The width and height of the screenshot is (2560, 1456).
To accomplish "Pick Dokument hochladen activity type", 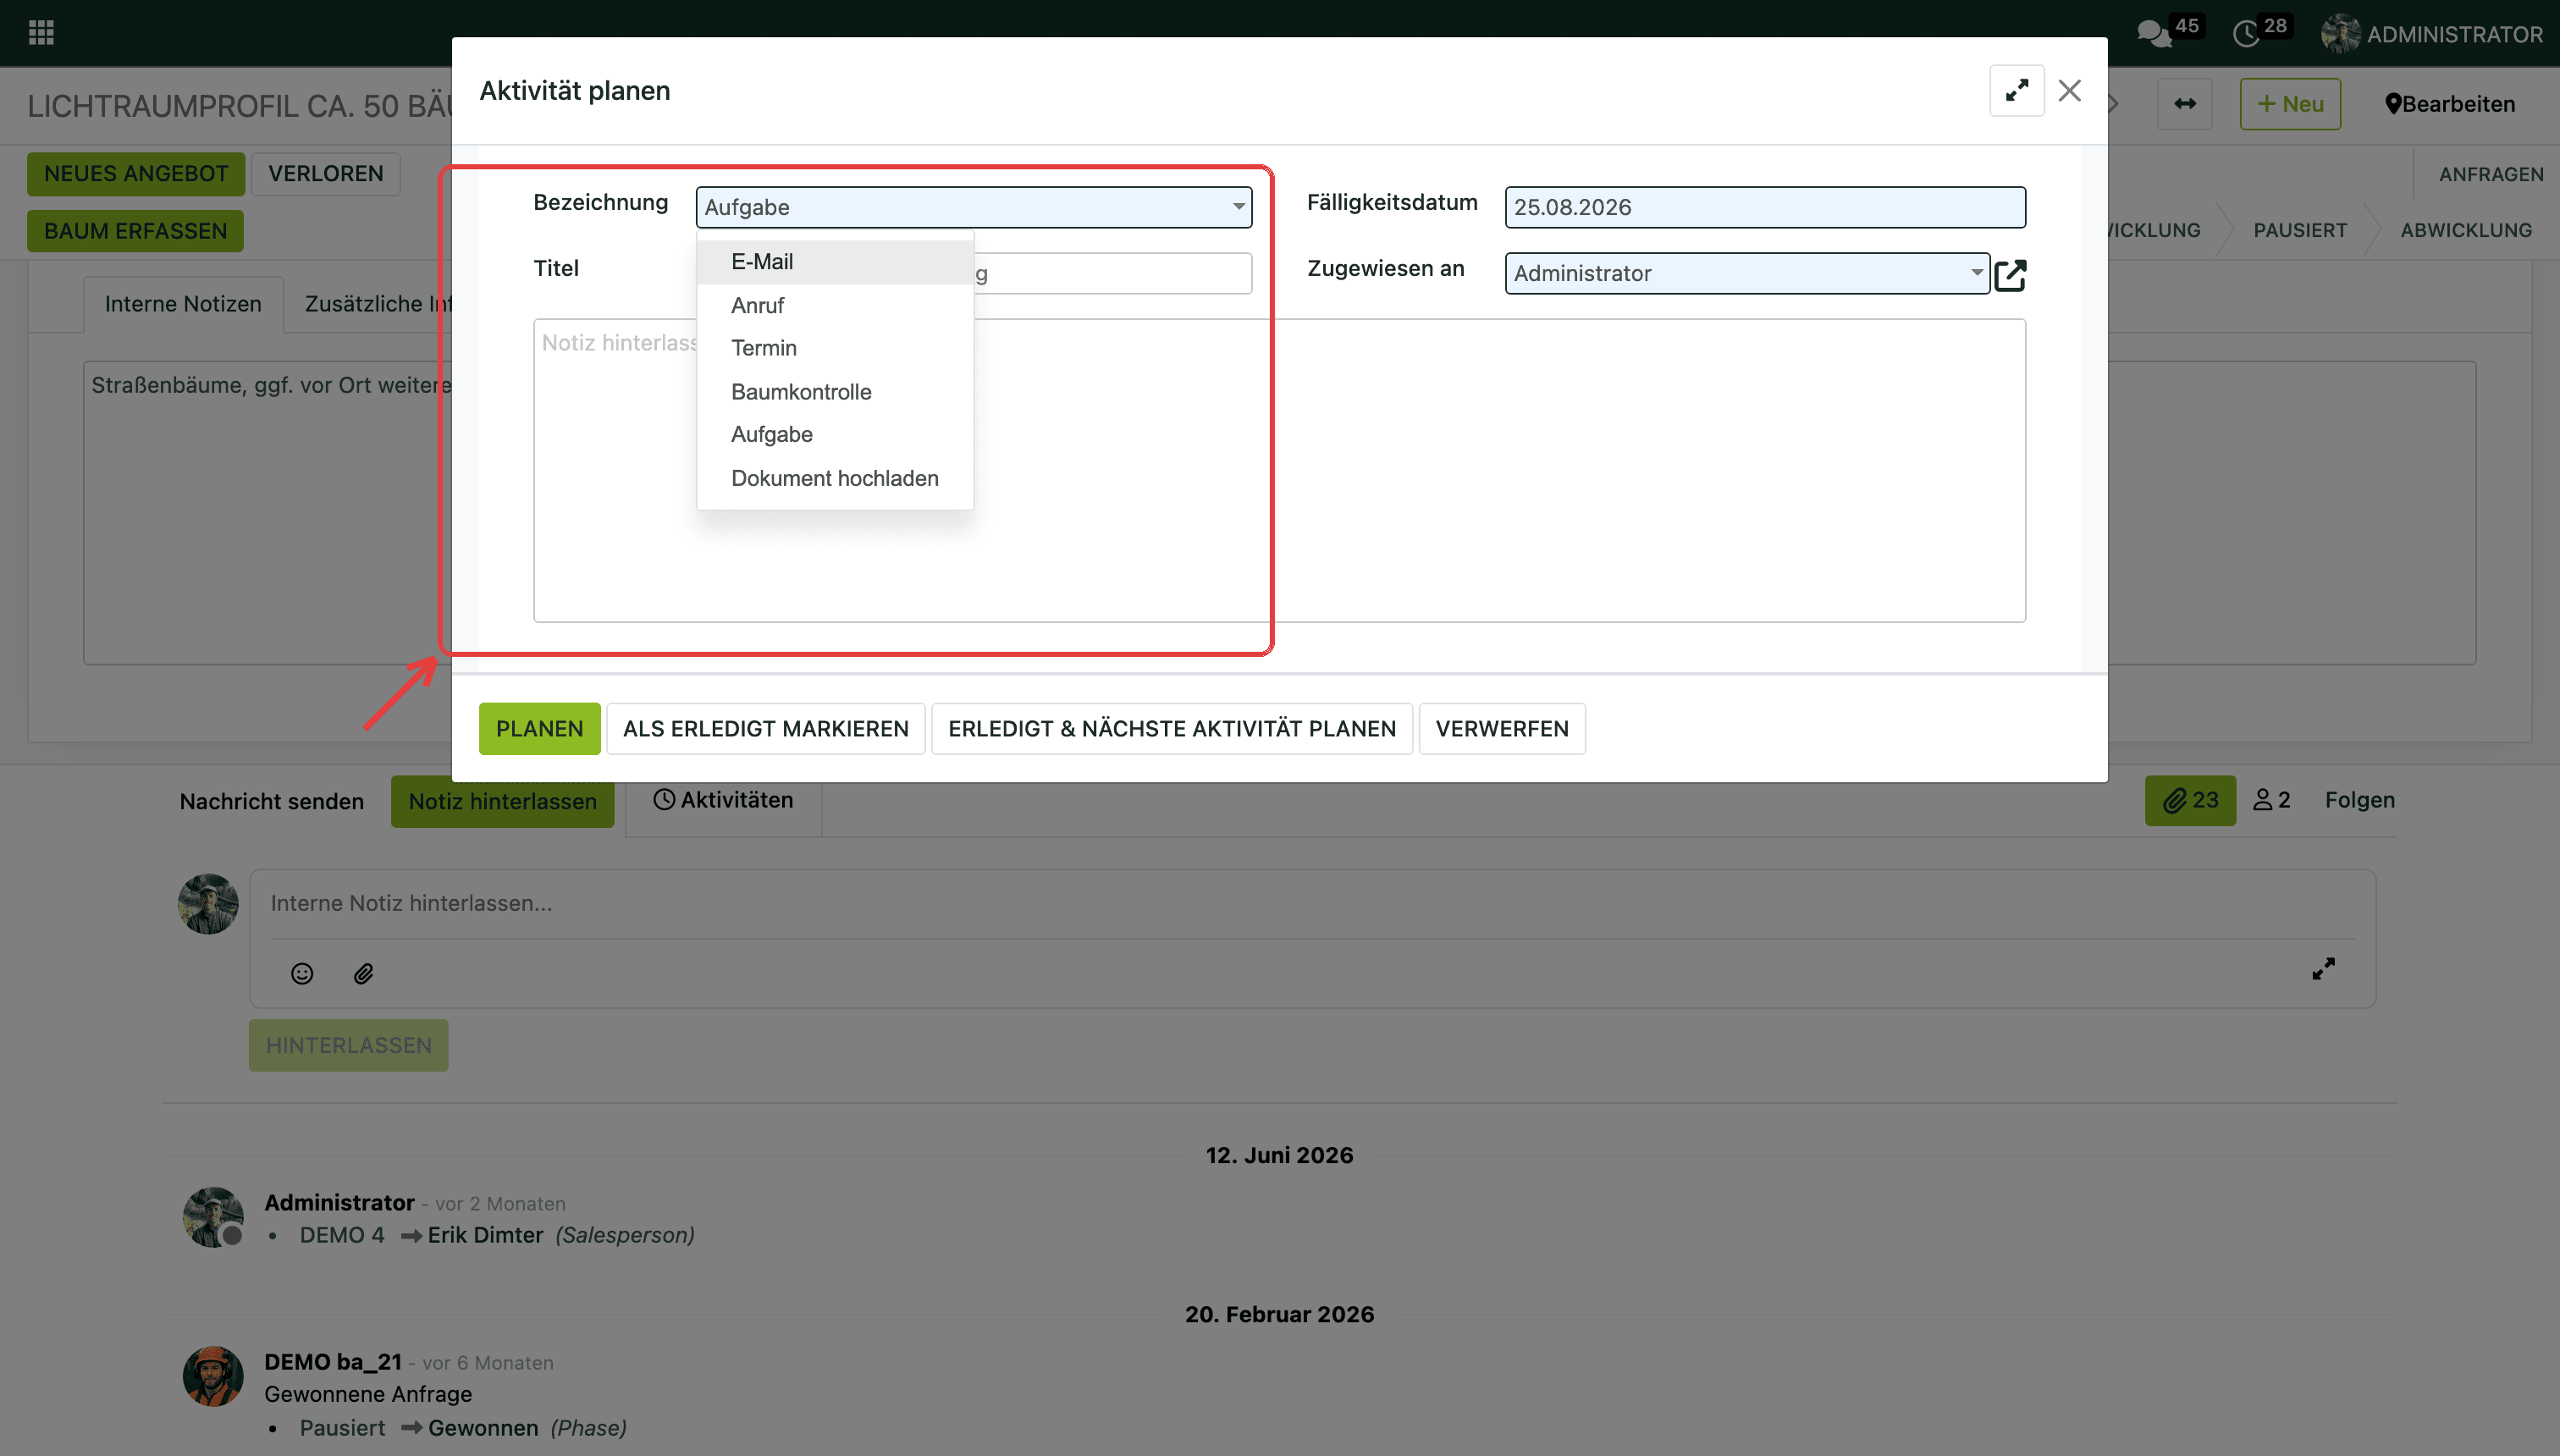I will point(834,478).
